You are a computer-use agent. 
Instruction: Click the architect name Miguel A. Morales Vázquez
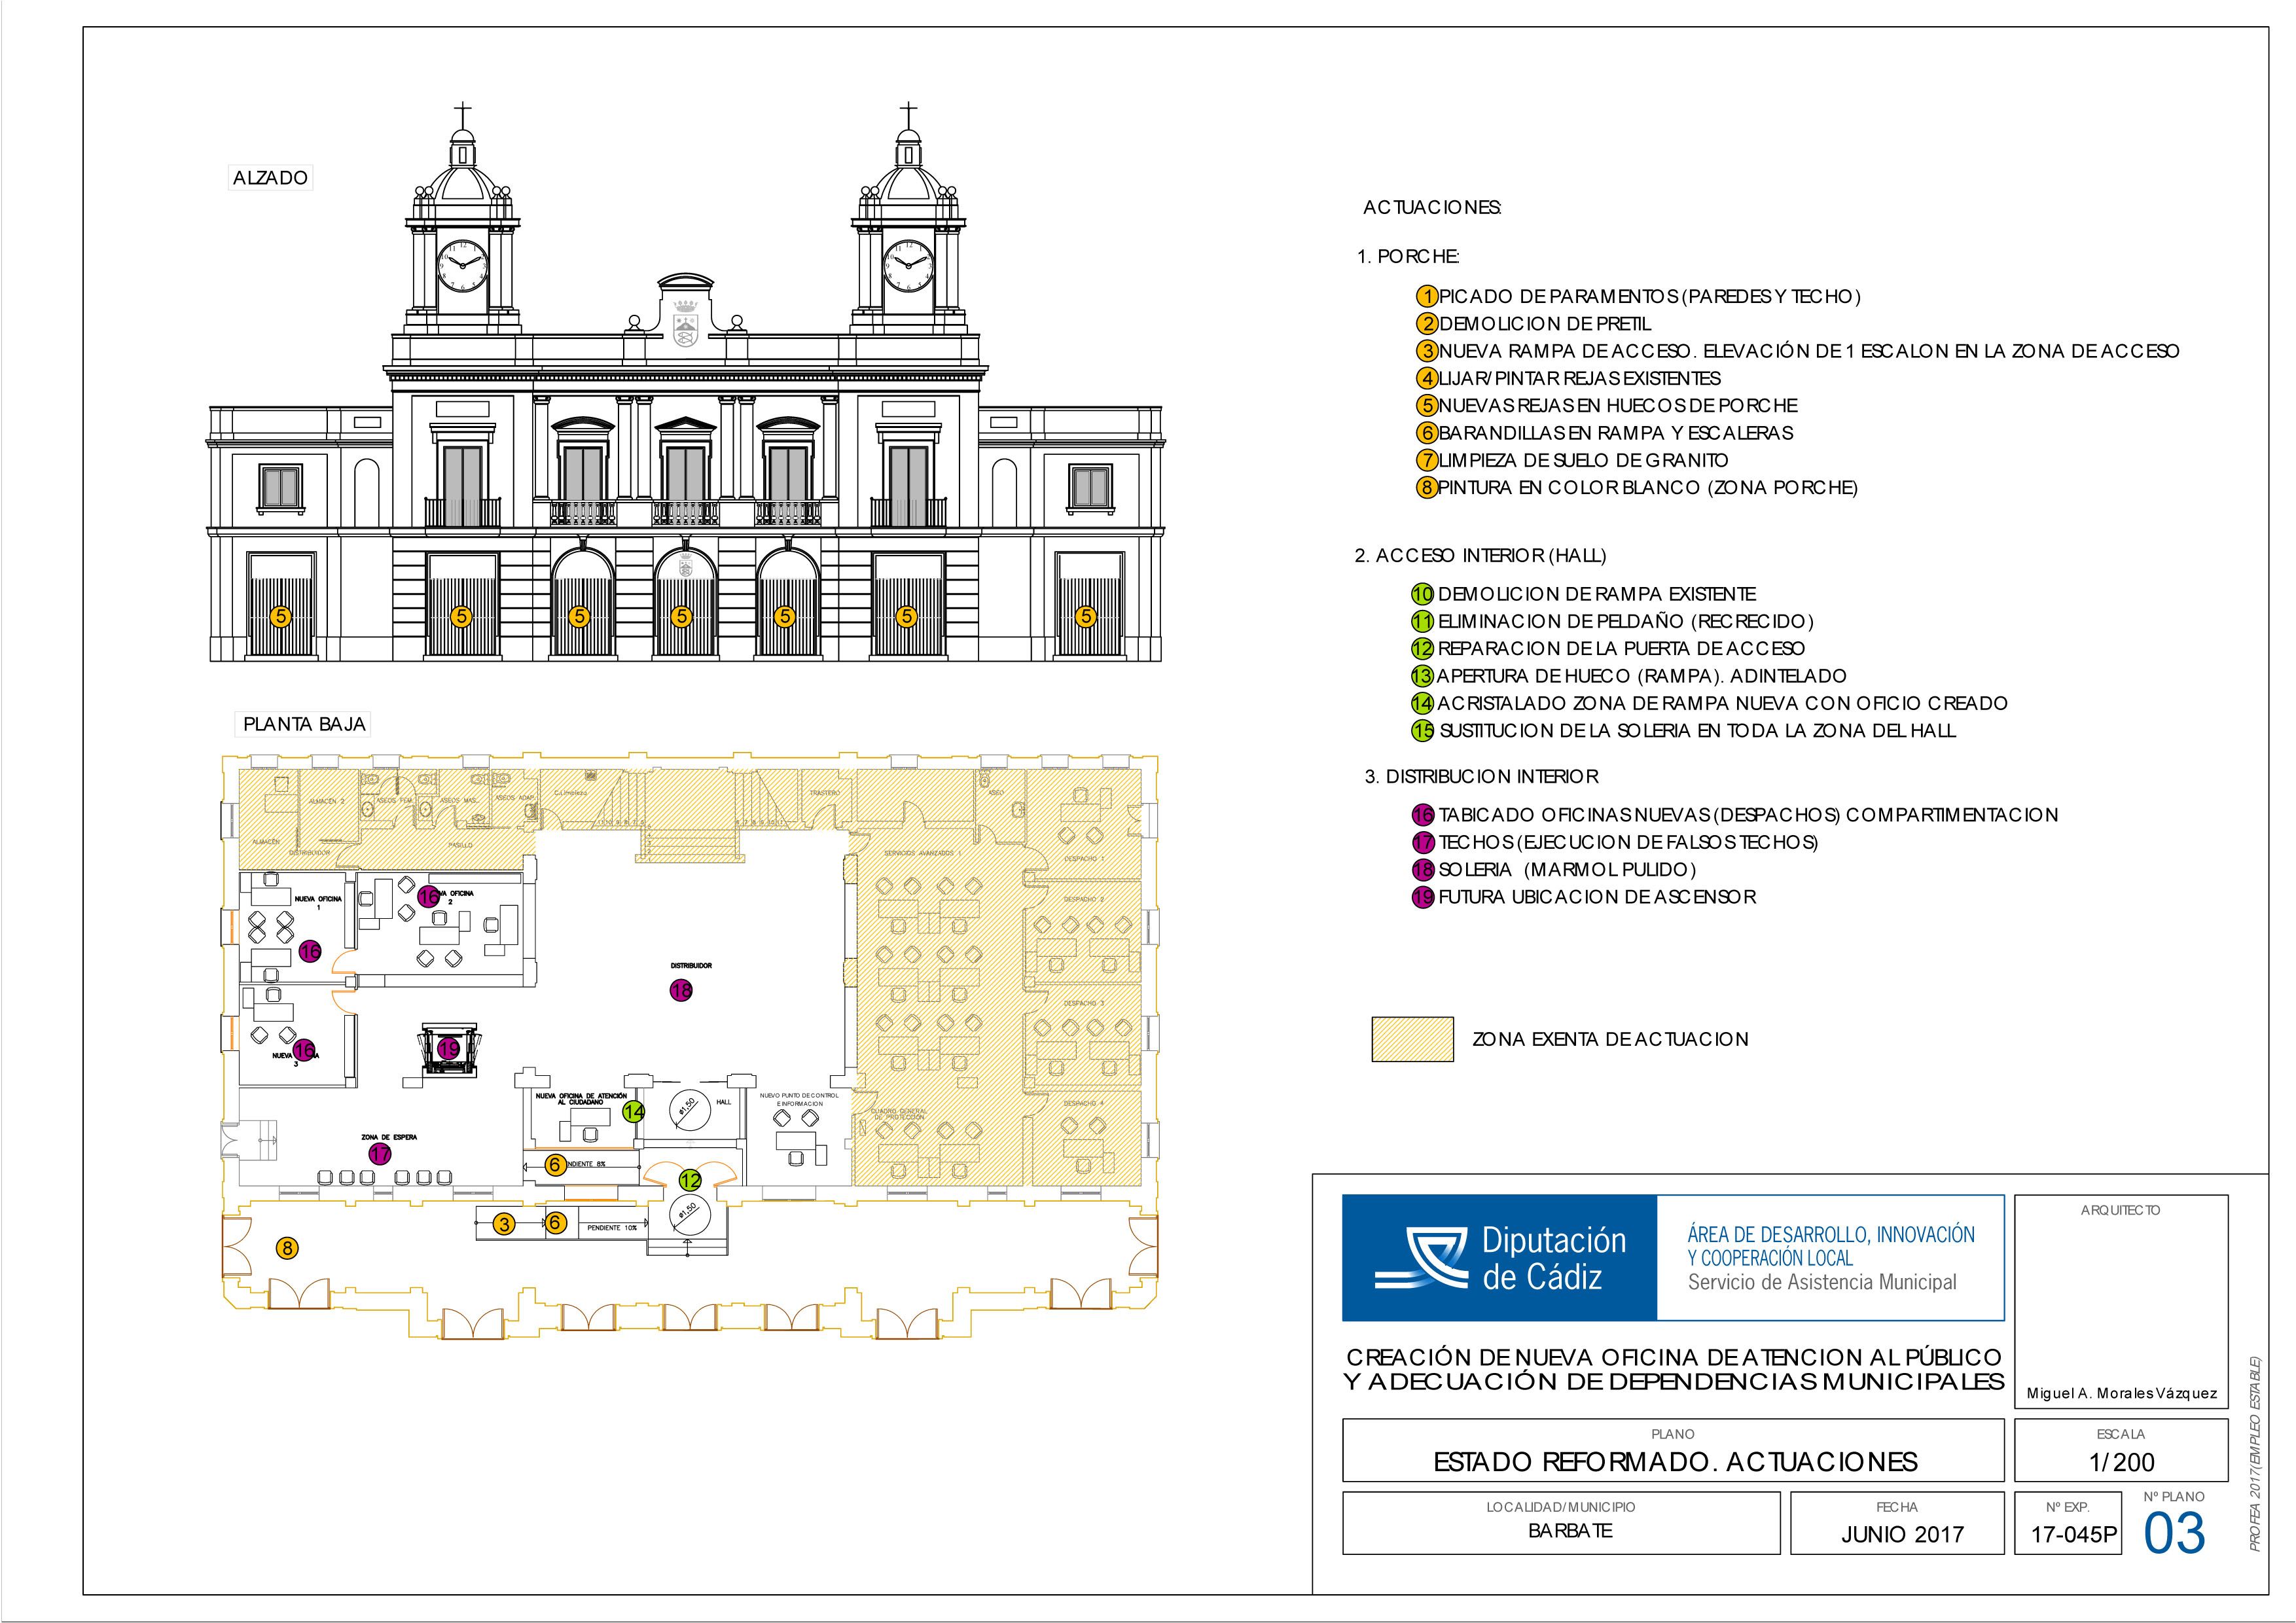tap(2121, 1393)
